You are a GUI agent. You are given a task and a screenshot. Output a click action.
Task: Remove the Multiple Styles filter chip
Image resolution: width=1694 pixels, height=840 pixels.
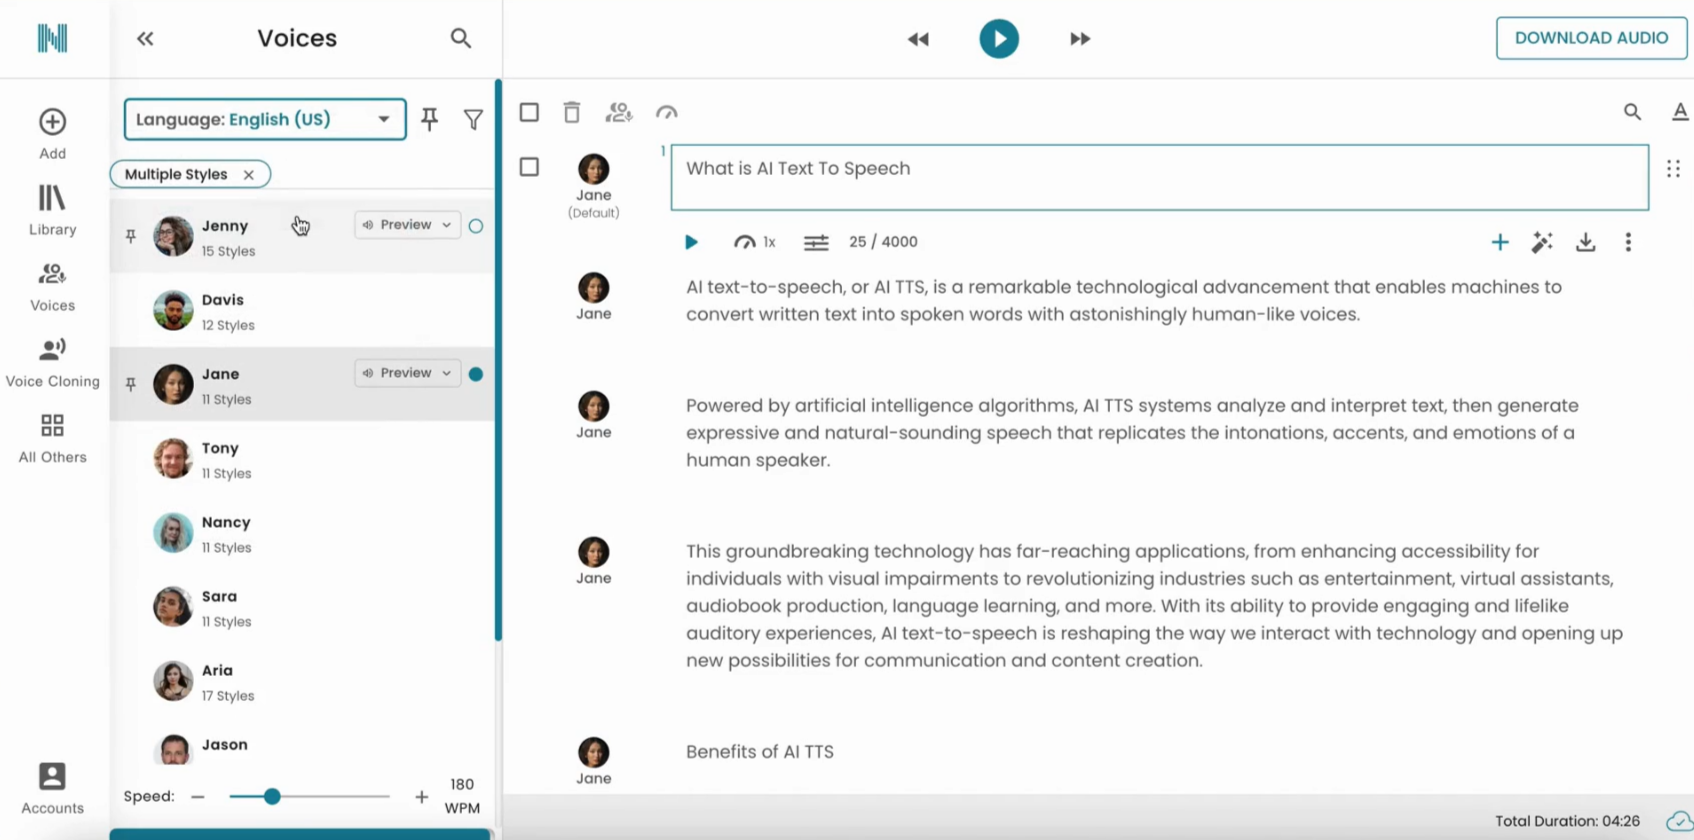click(x=249, y=174)
